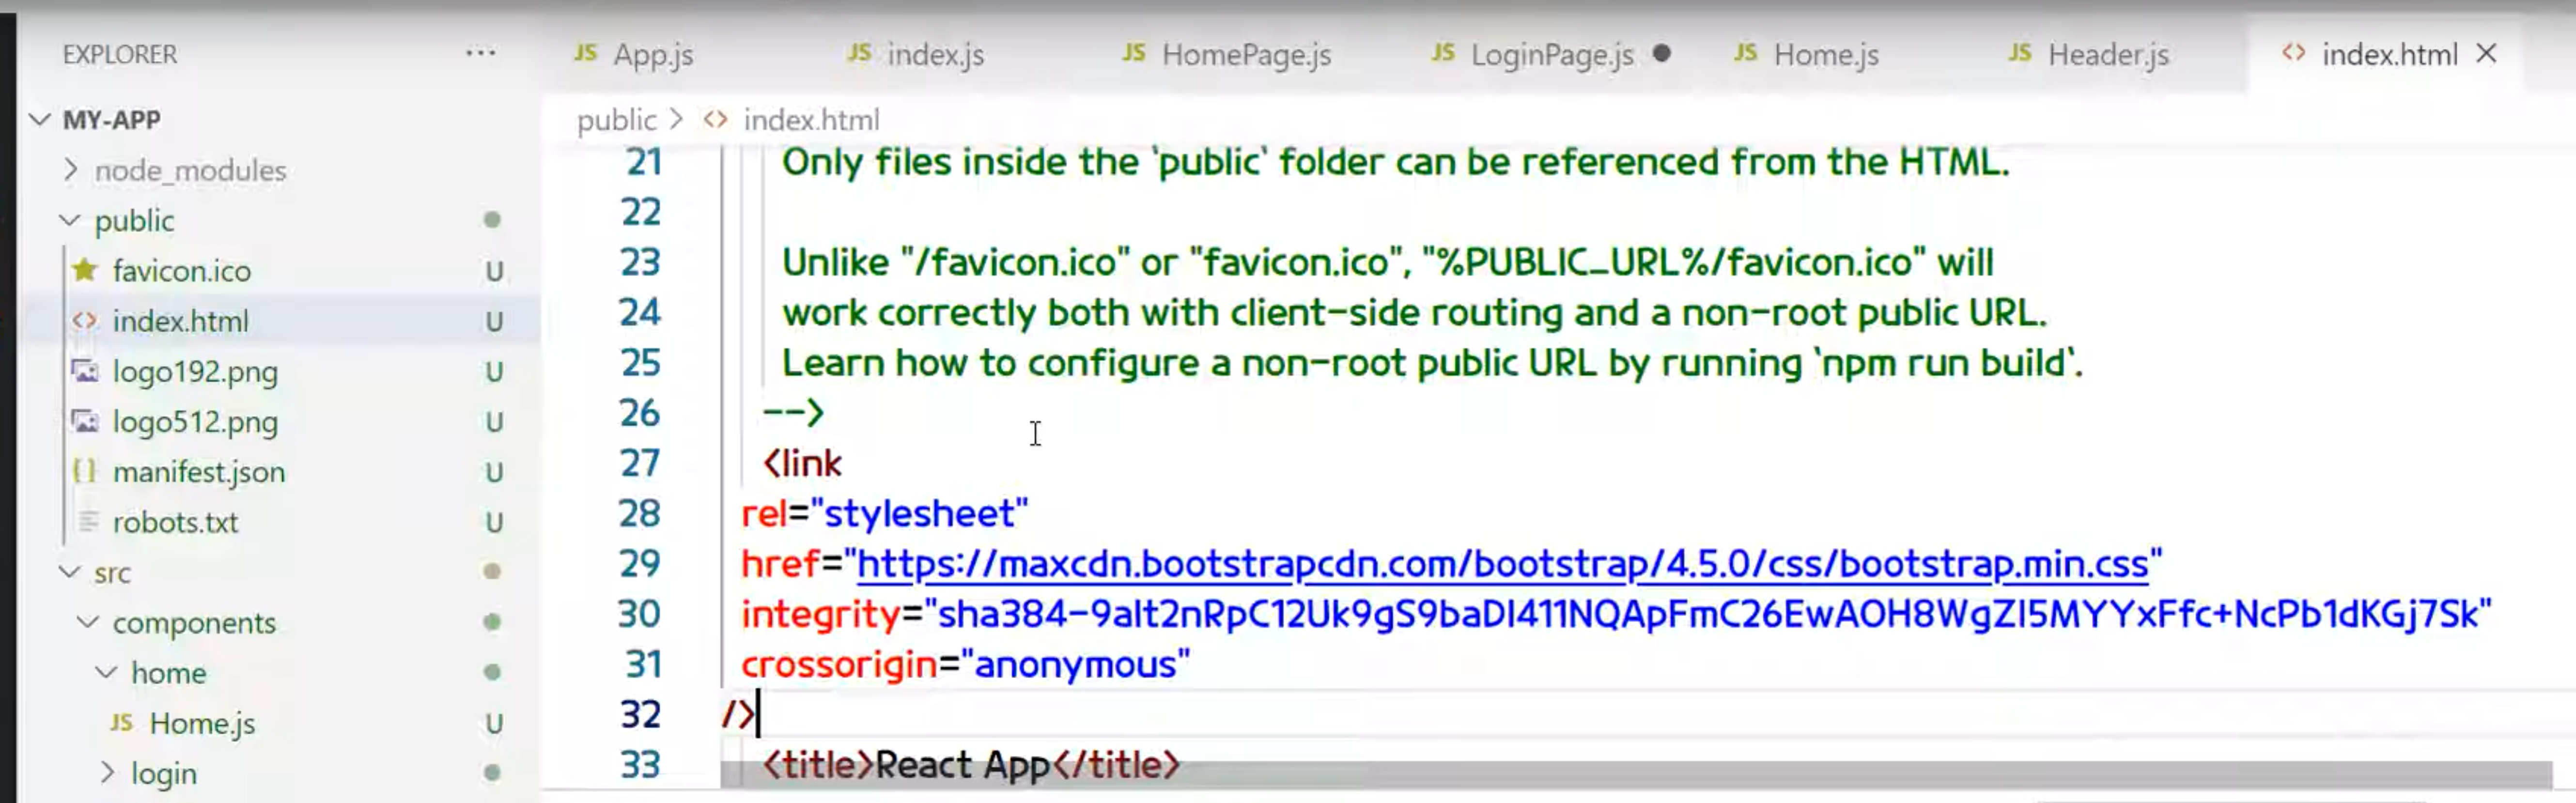Click line number 27 in the gutter
The width and height of the screenshot is (2576, 803).
640,463
